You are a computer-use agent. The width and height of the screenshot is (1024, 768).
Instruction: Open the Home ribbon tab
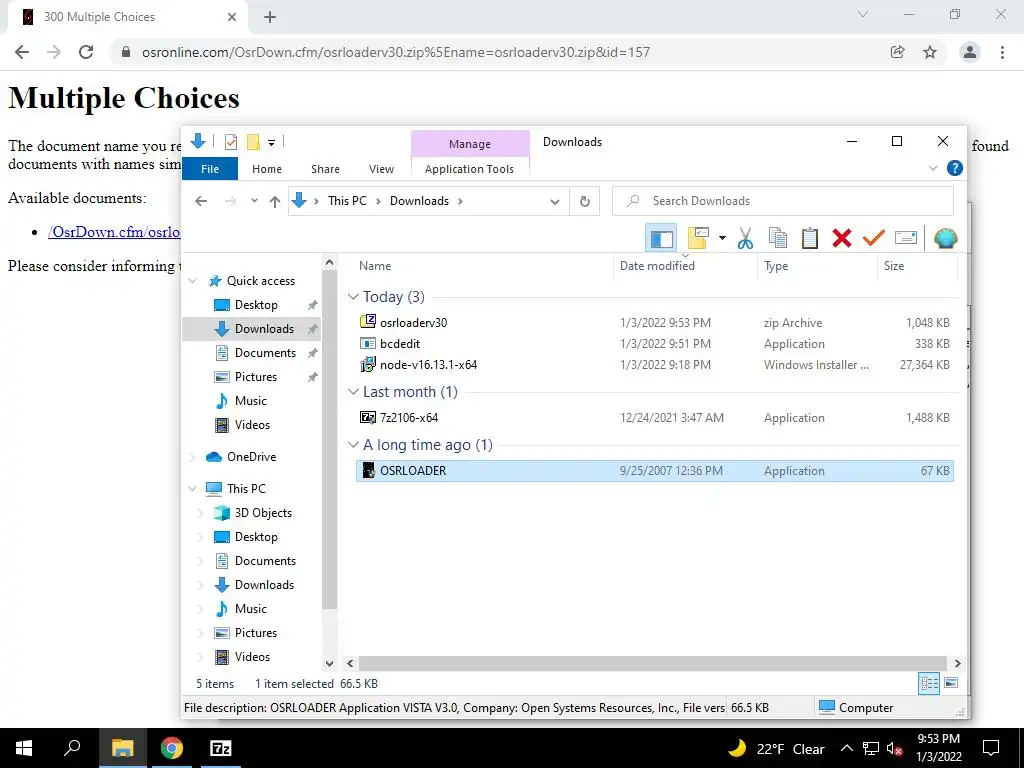(x=266, y=169)
